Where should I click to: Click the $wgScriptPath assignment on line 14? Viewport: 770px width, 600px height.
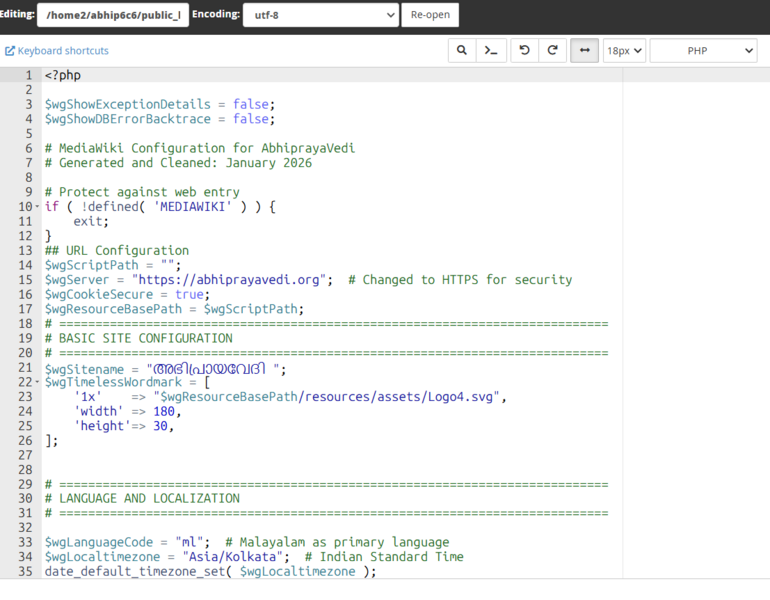point(113,265)
